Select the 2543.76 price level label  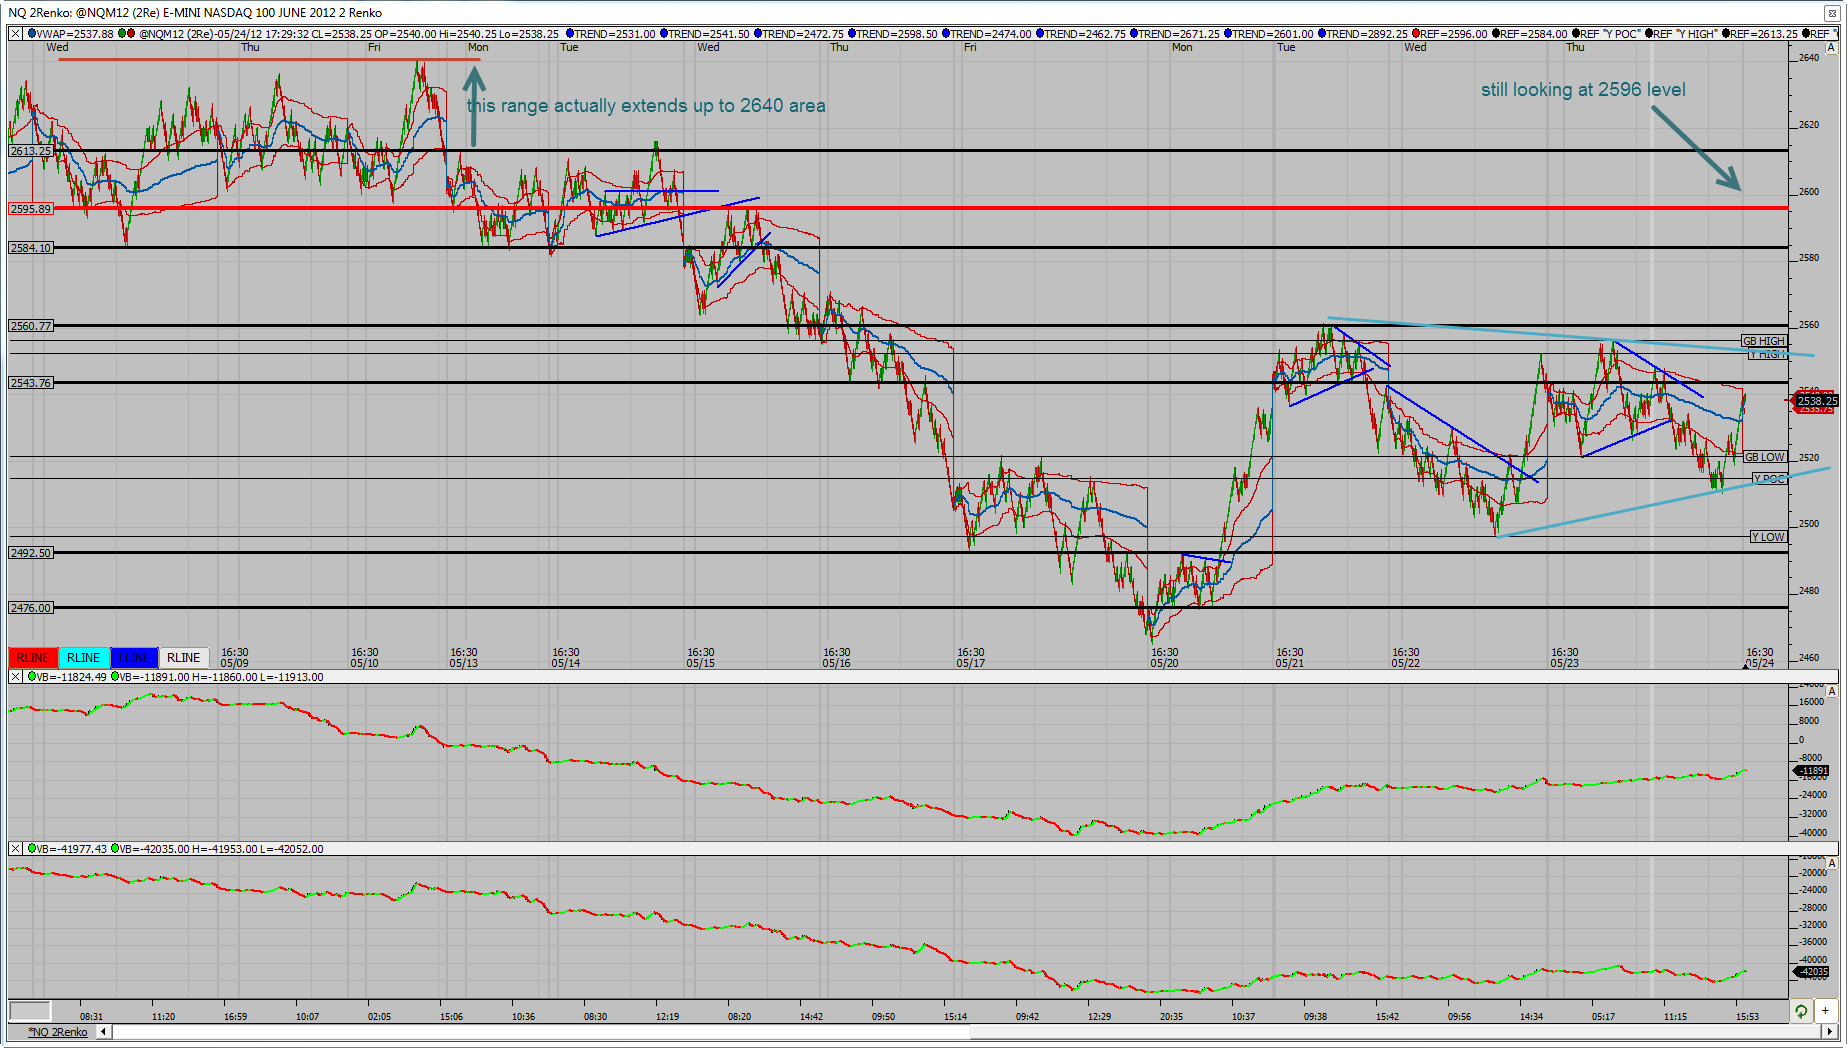click(30, 383)
